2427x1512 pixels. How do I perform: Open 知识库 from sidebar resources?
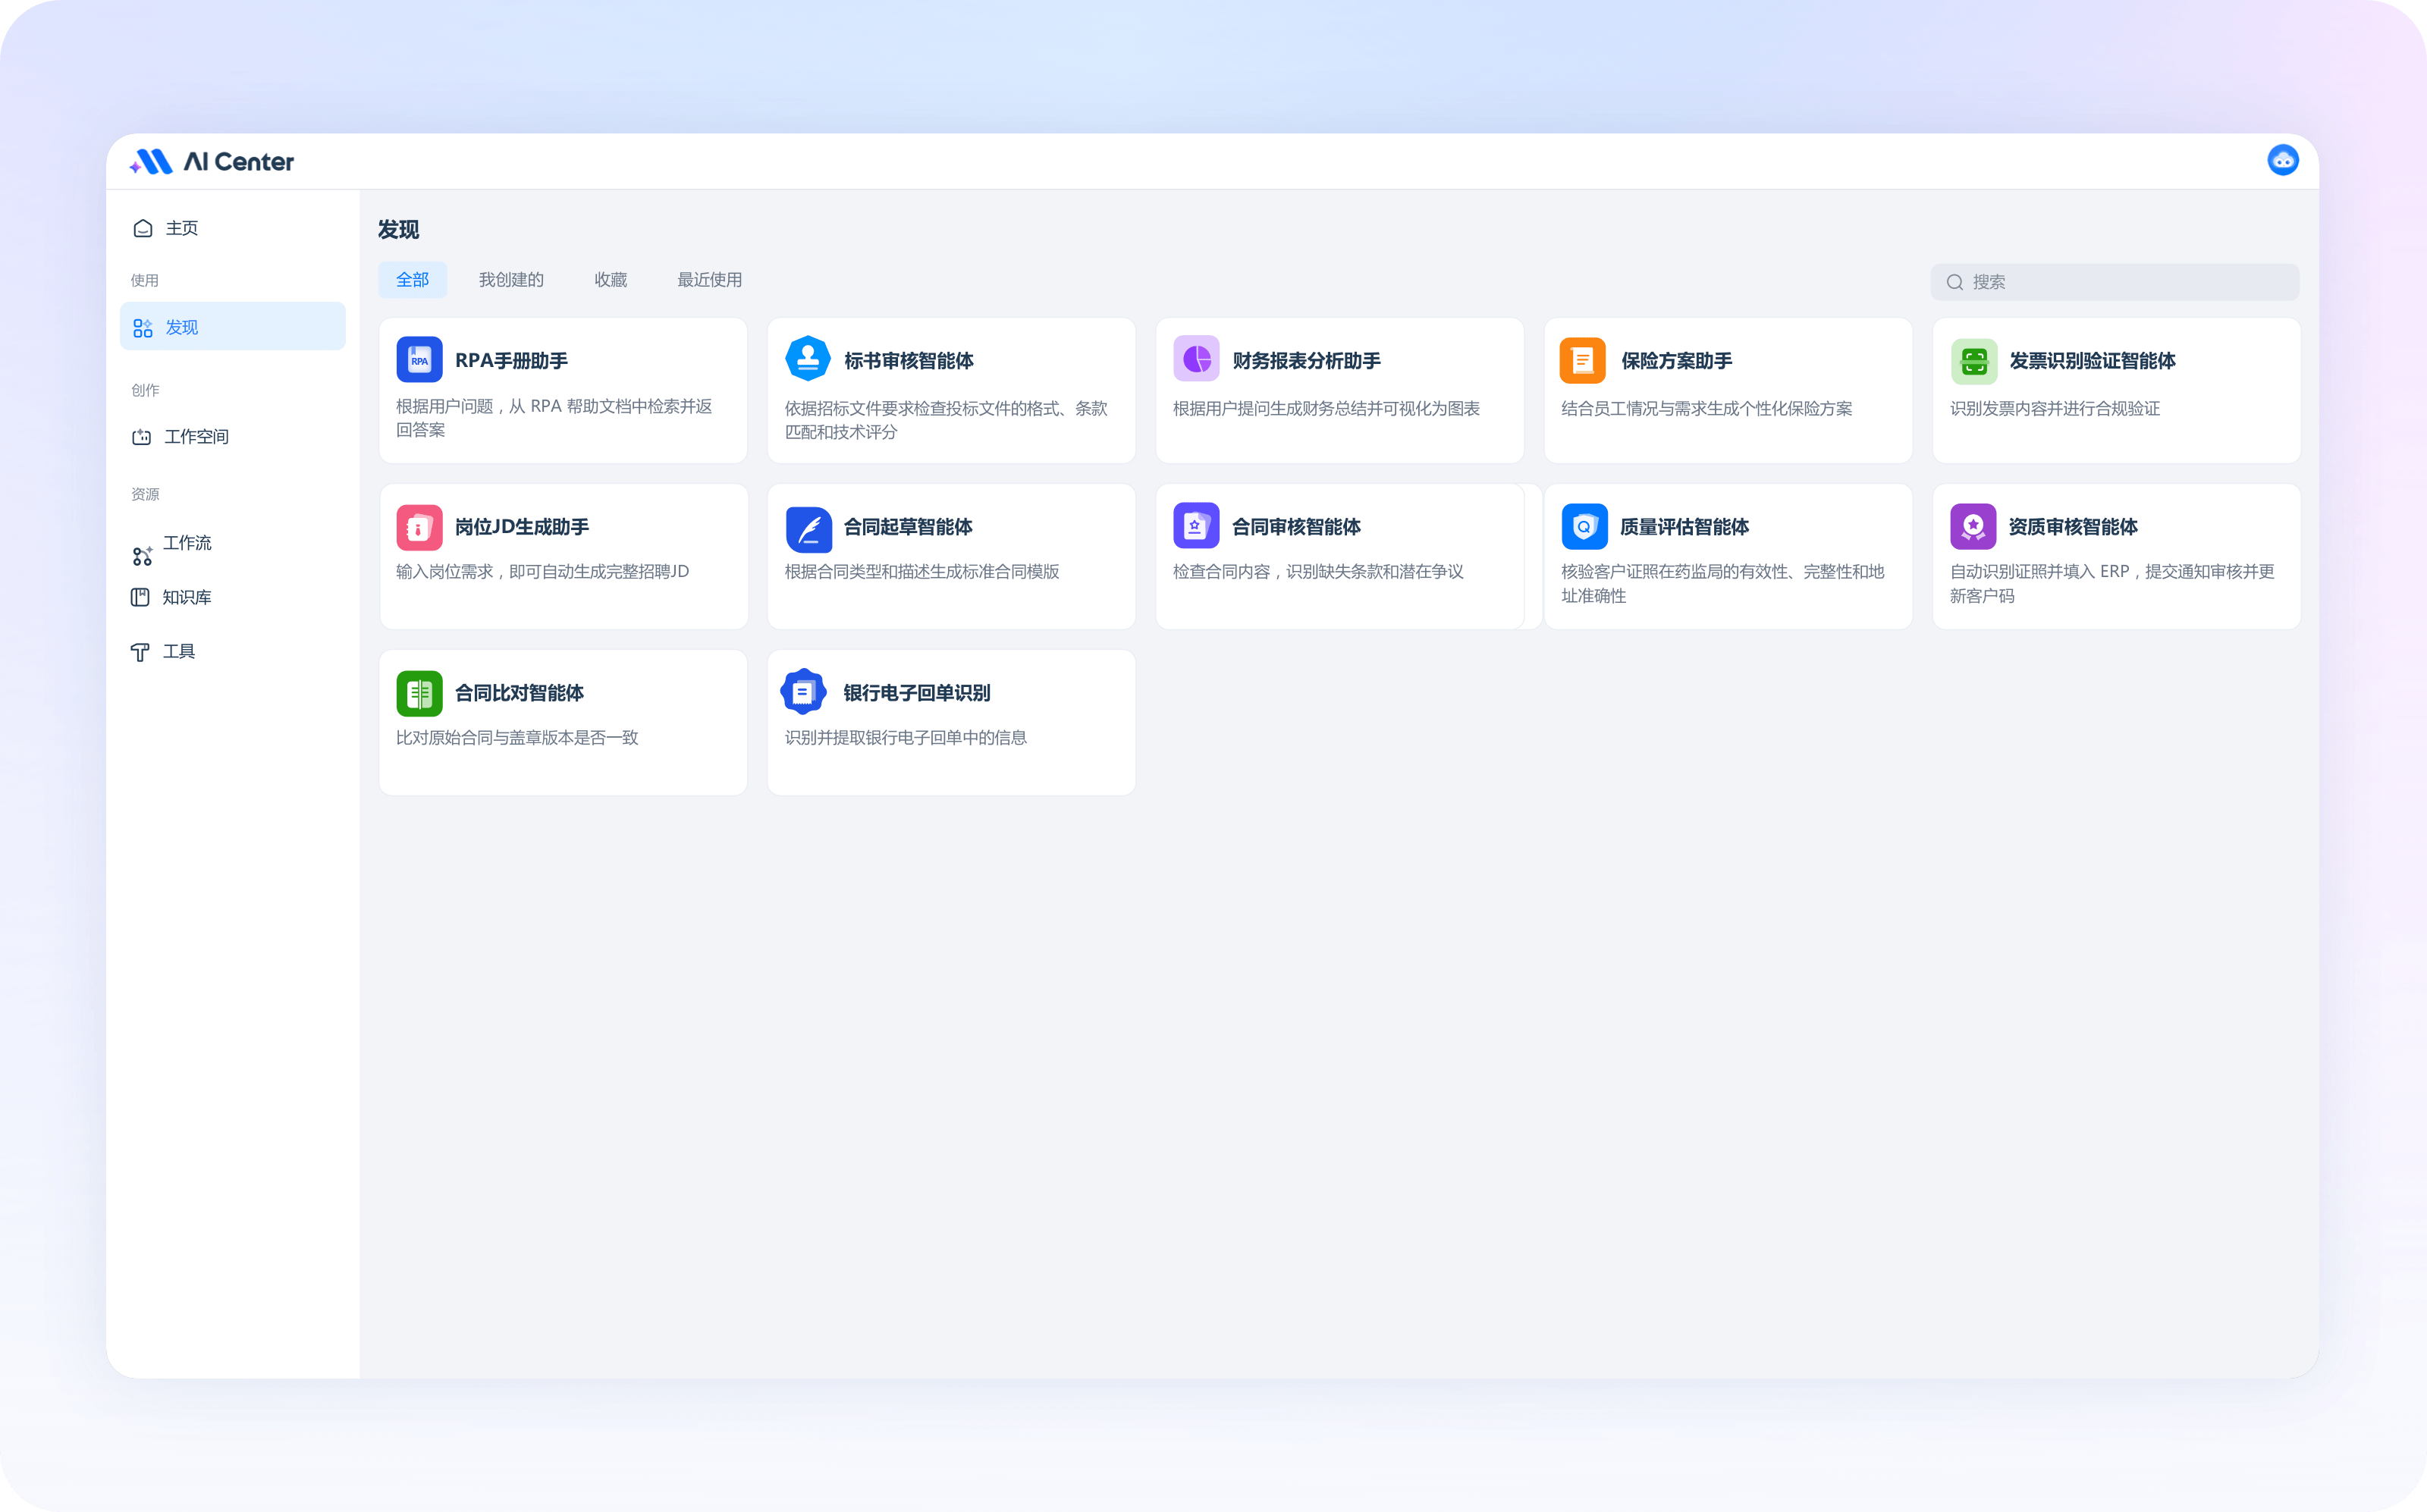(x=186, y=597)
